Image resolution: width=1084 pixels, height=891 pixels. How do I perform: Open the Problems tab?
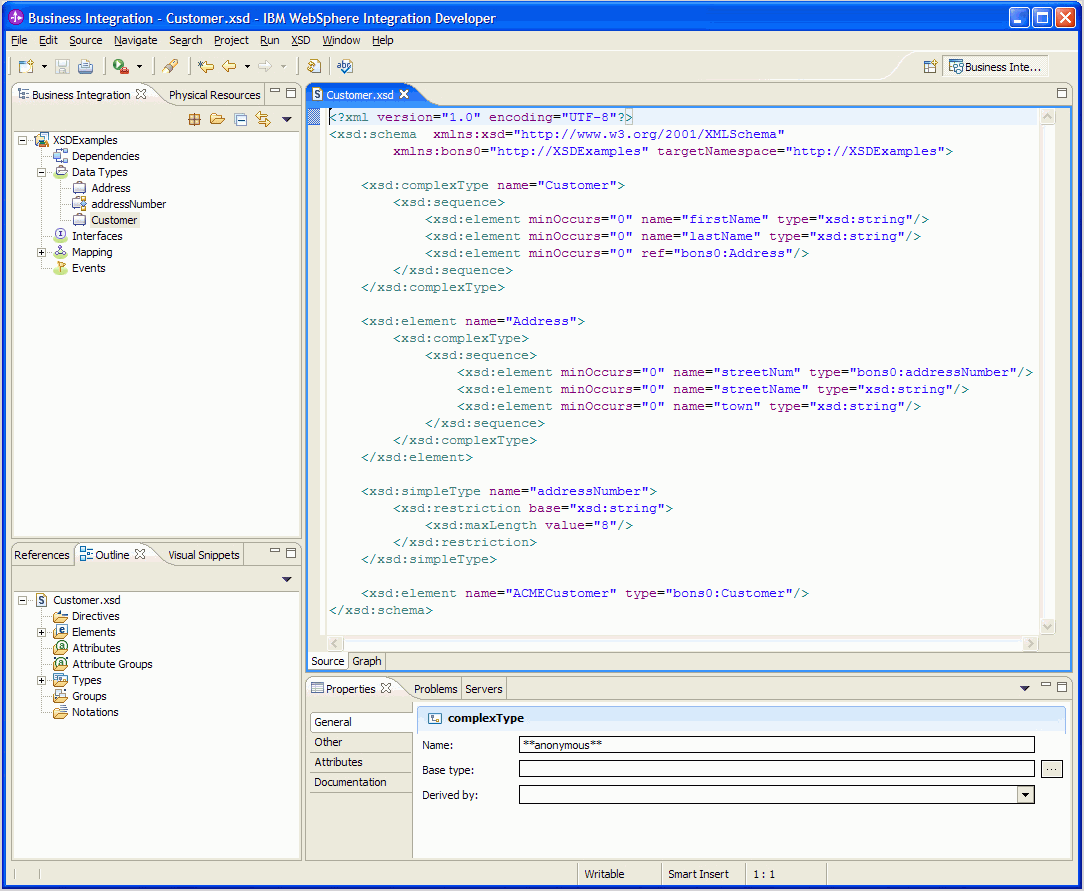pyautogui.click(x=435, y=689)
